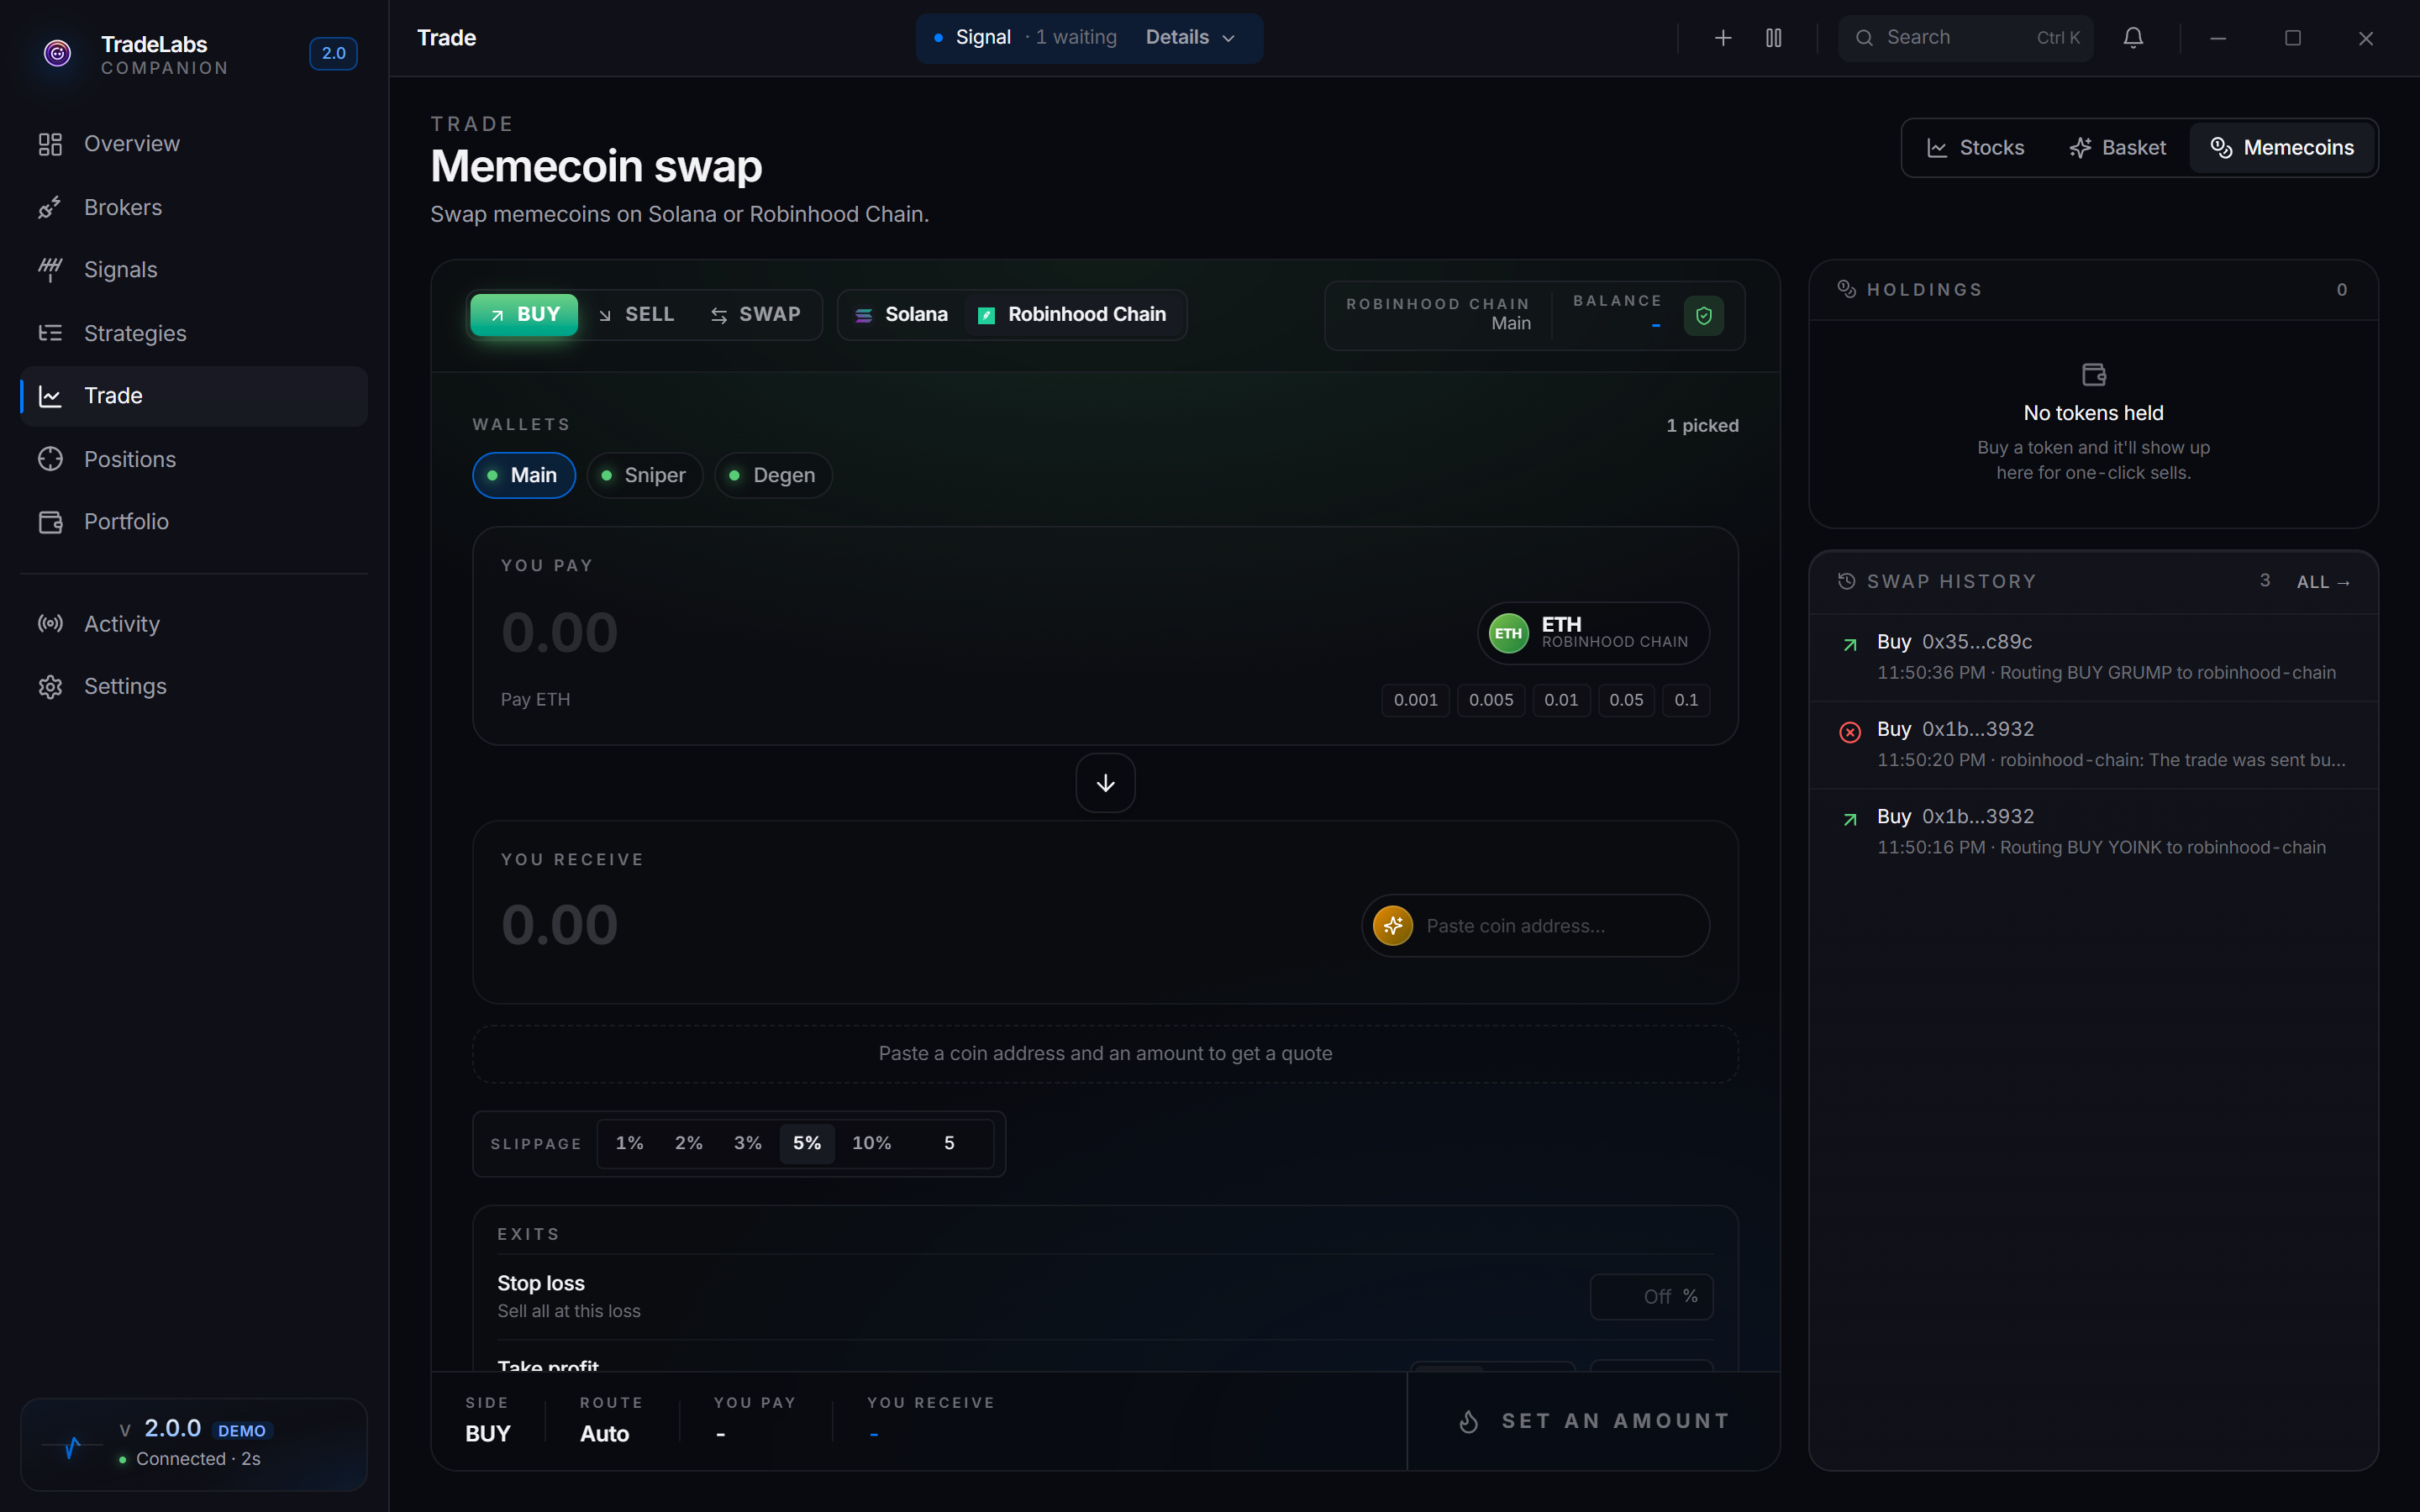Go to the Brokers page
The height and width of the screenshot is (1512, 2420).
194,207
